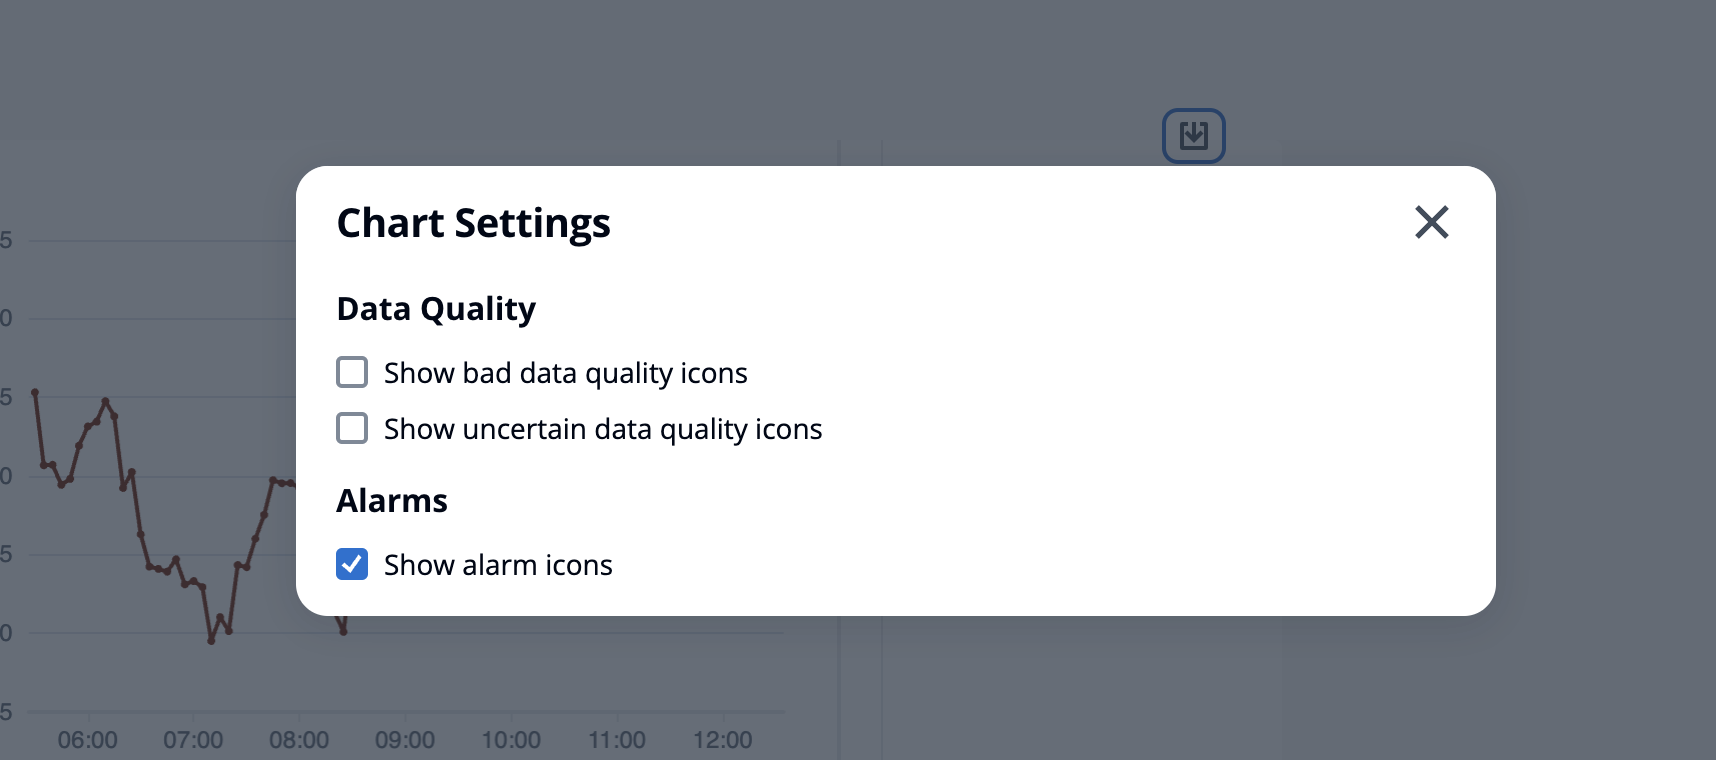Select the Alarms section heading
1716x760 pixels.
392,501
